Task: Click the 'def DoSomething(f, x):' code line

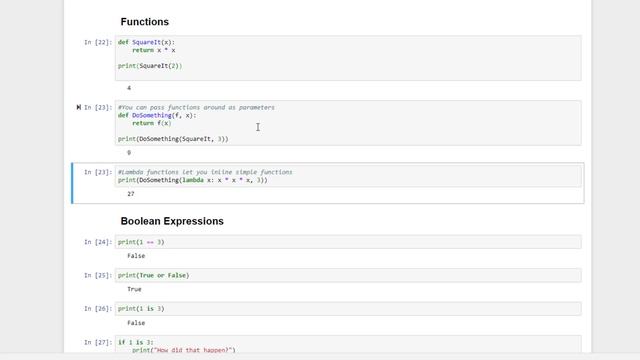Action: point(157,116)
